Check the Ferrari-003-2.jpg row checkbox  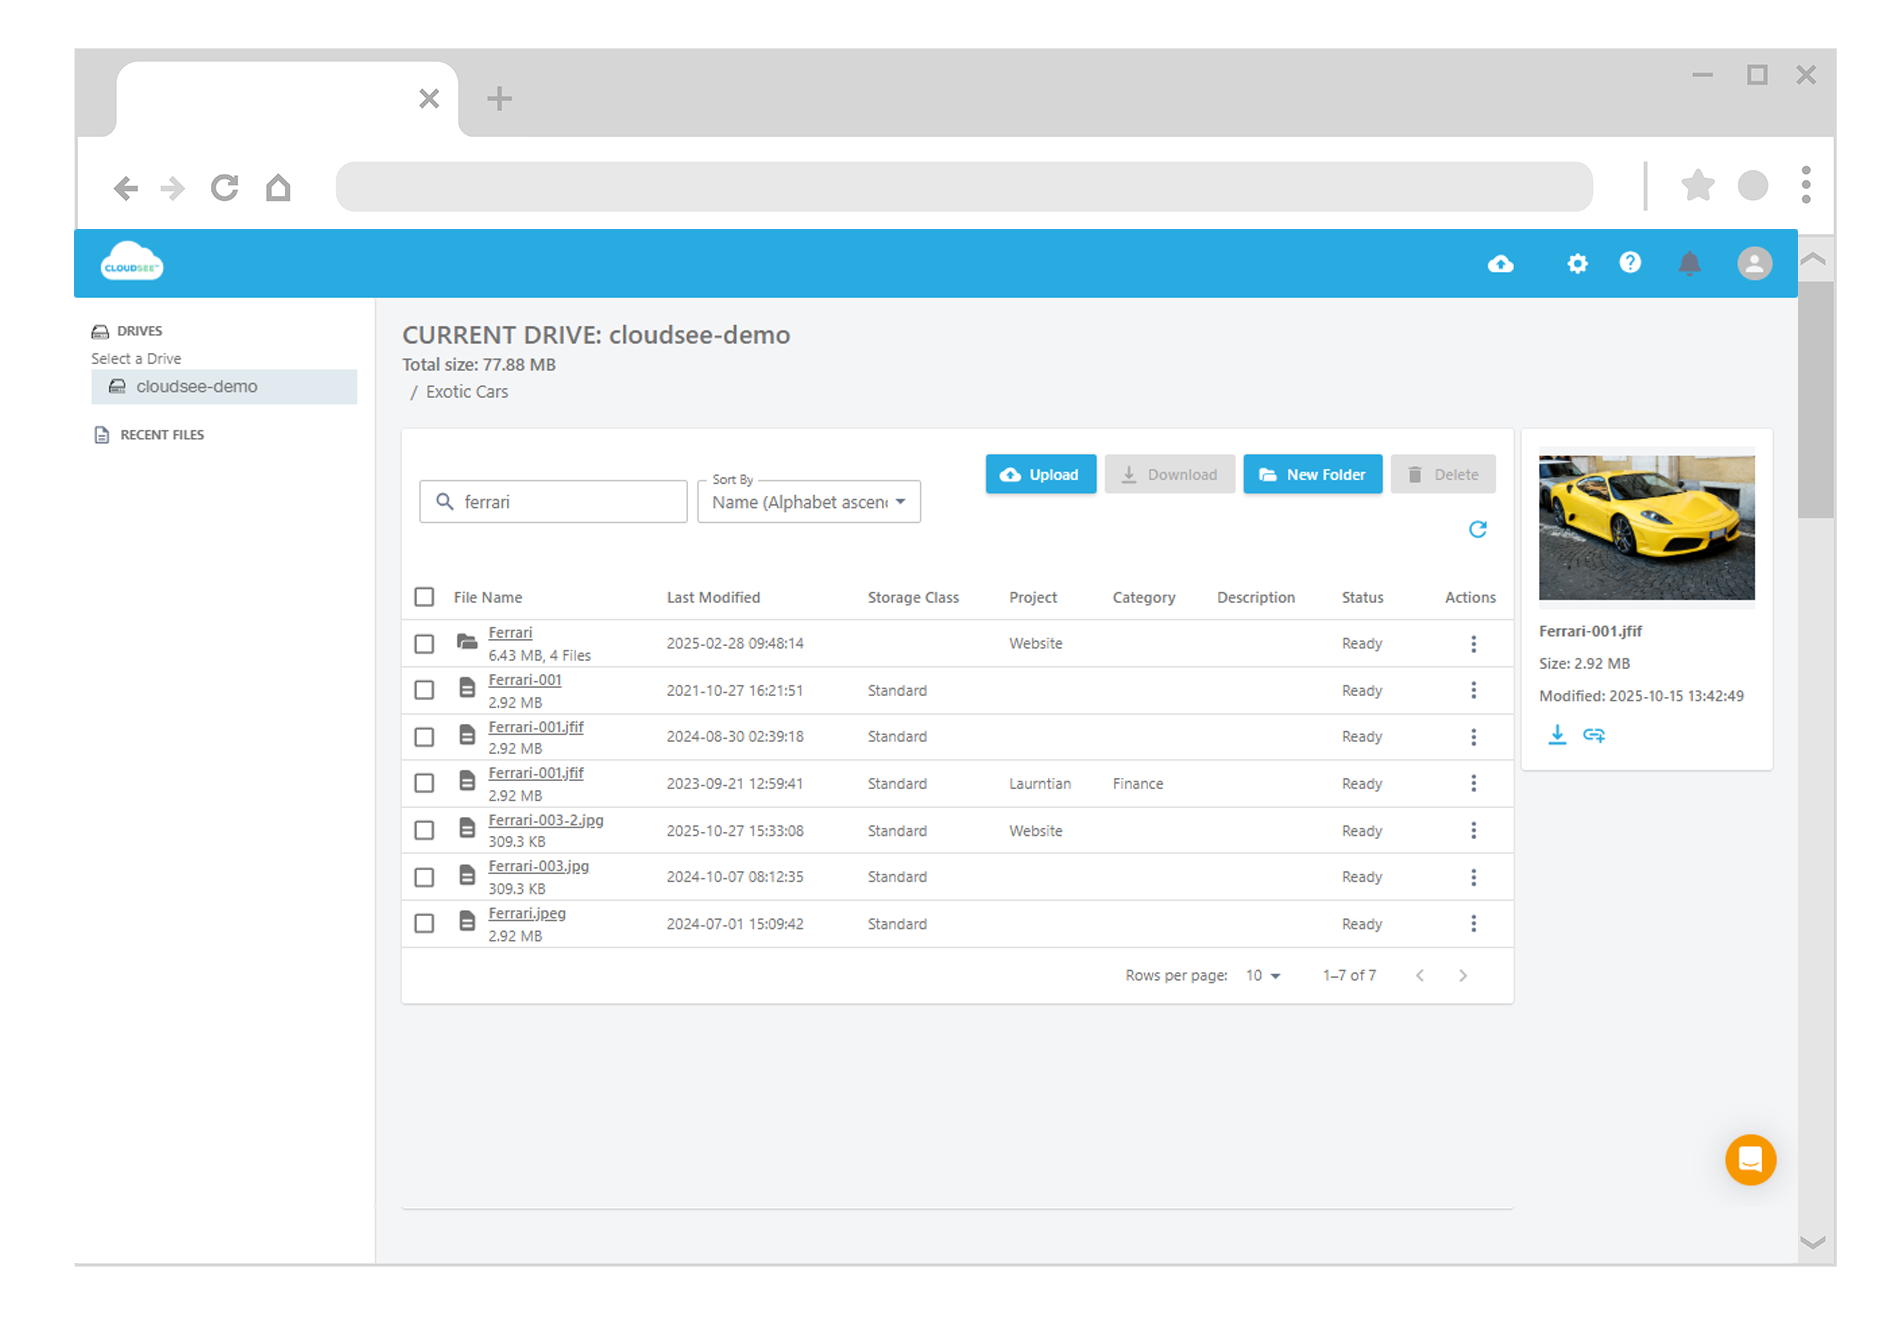(424, 830)
